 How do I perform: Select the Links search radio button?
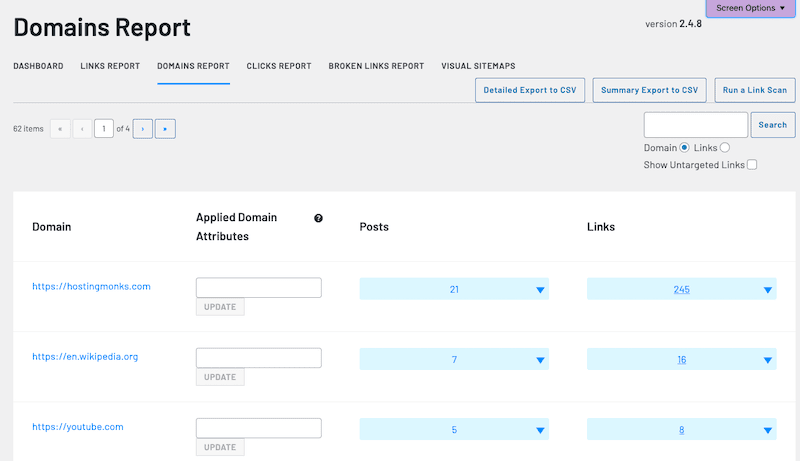click(x=725, y=147)
